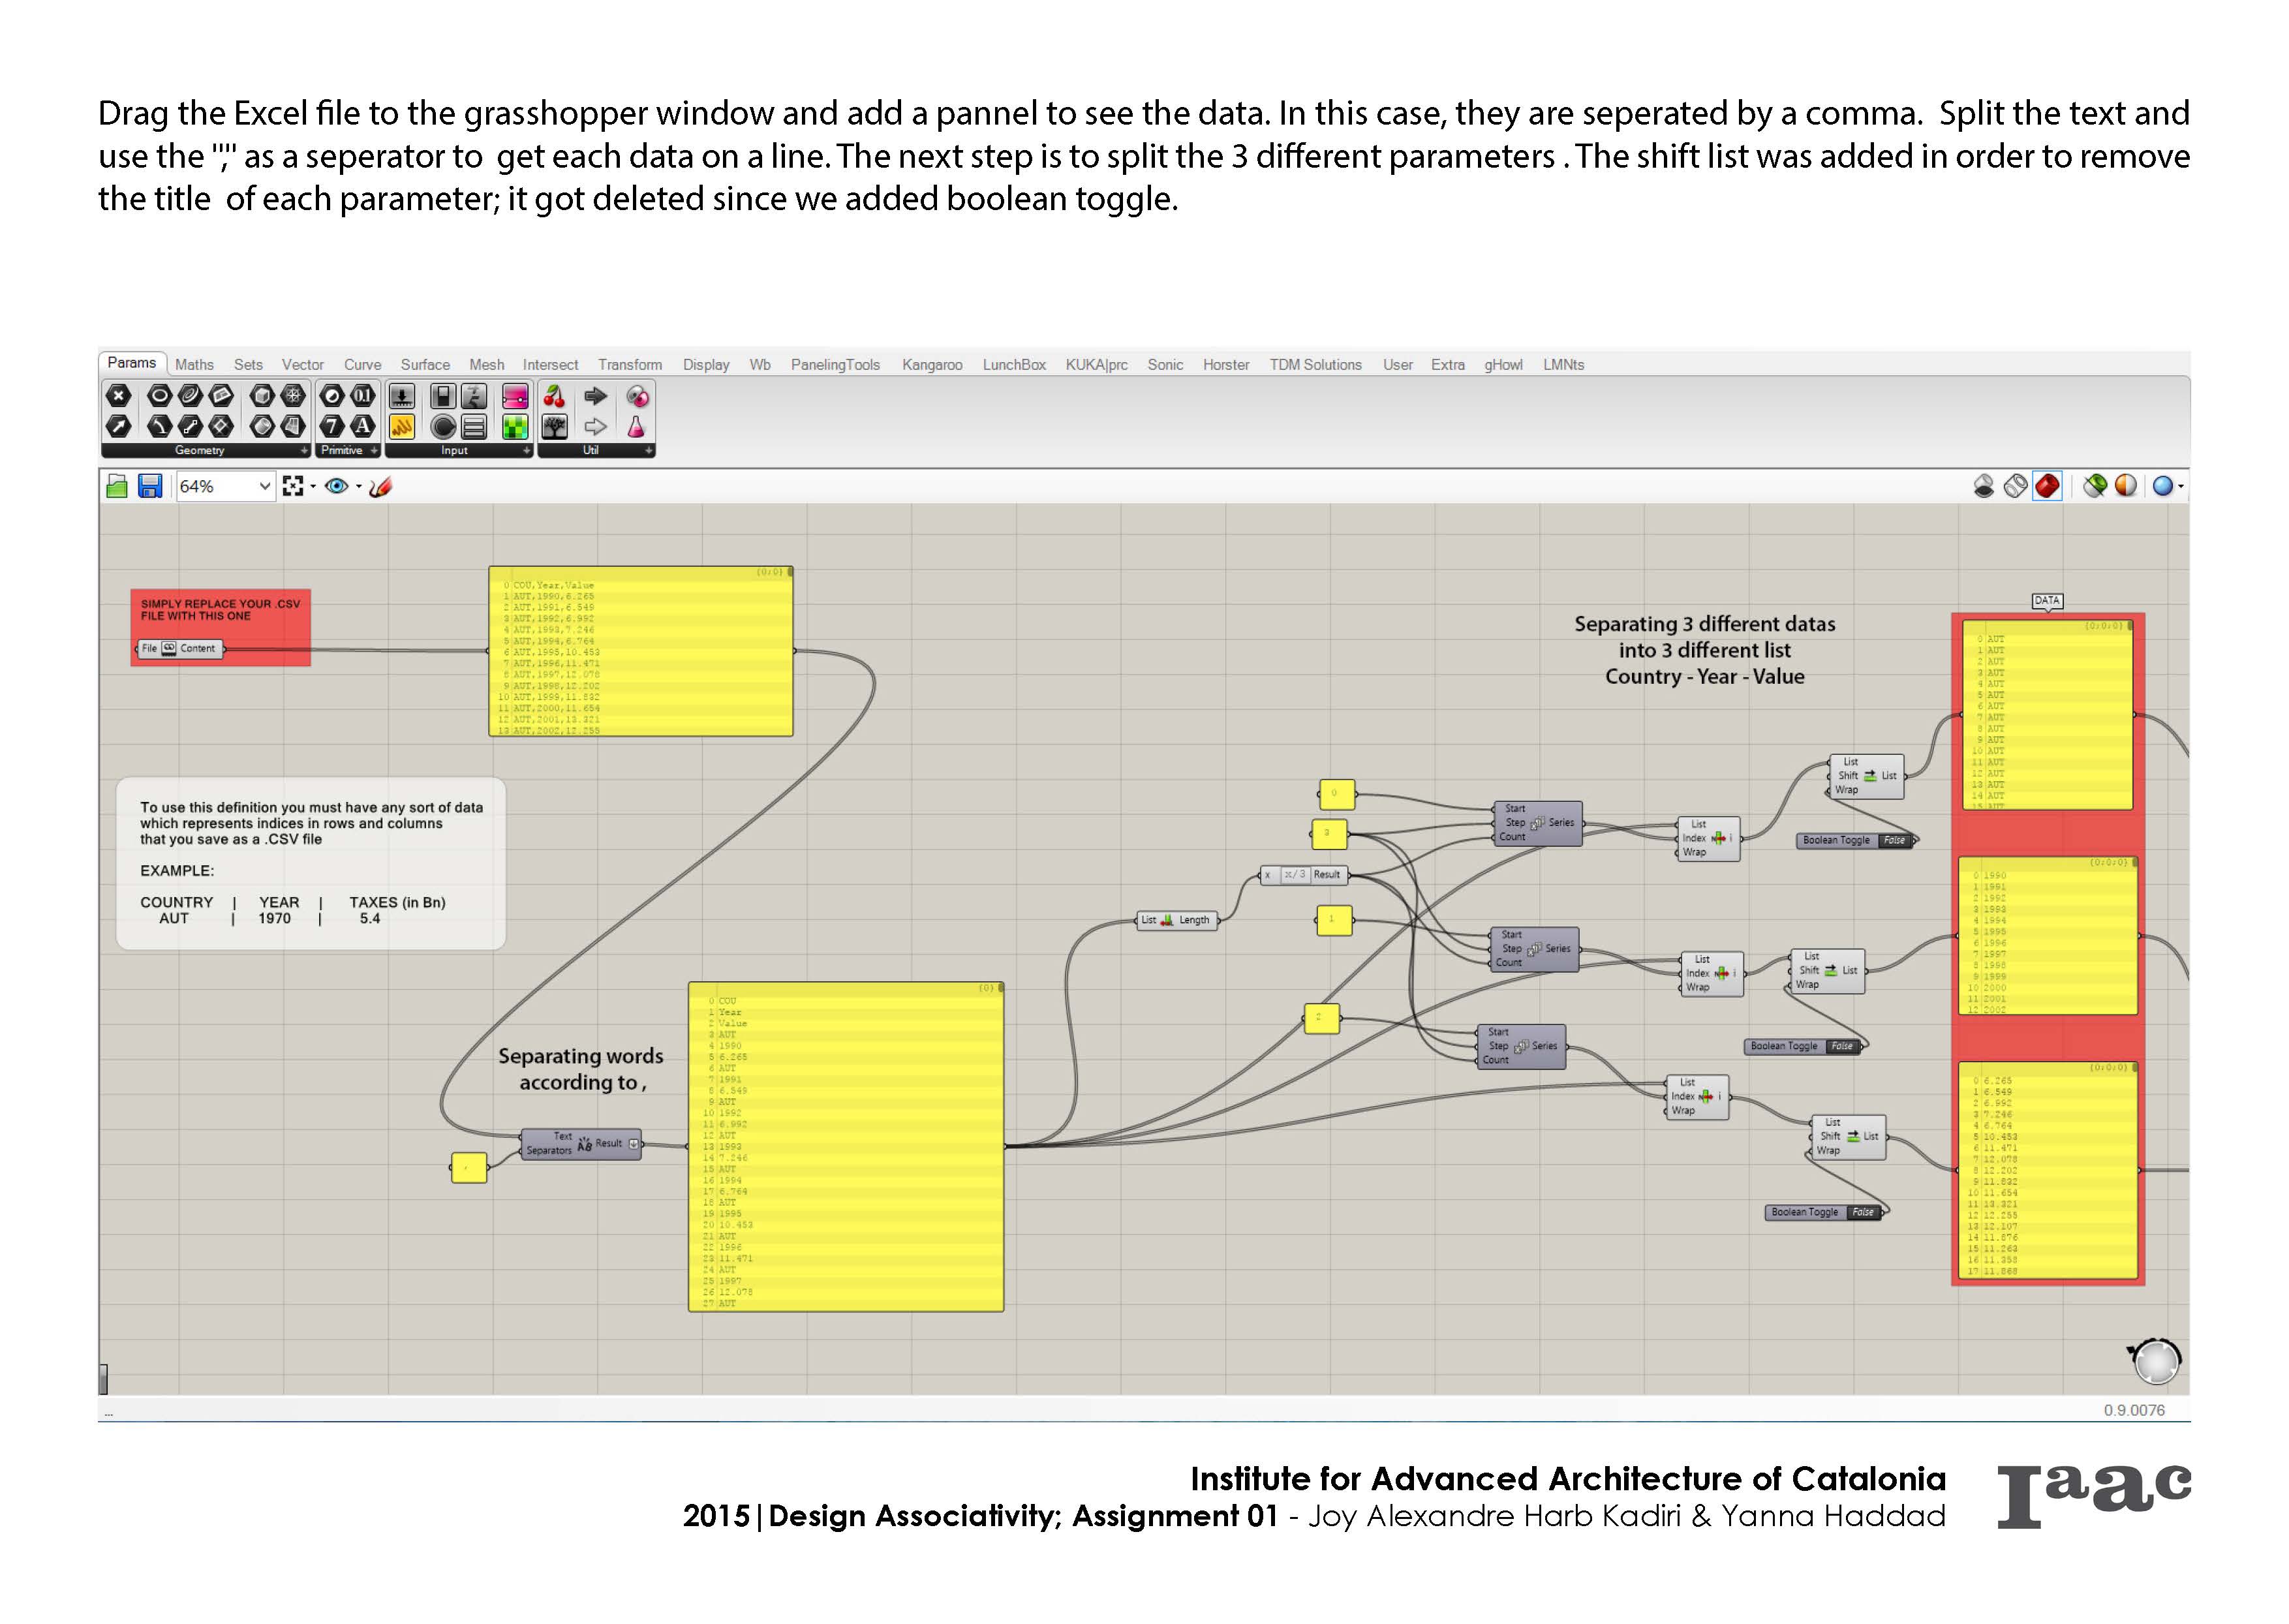
Task: Click the Save file floppy disk icon
Action: pyautogui.click(x=150, y=486)
